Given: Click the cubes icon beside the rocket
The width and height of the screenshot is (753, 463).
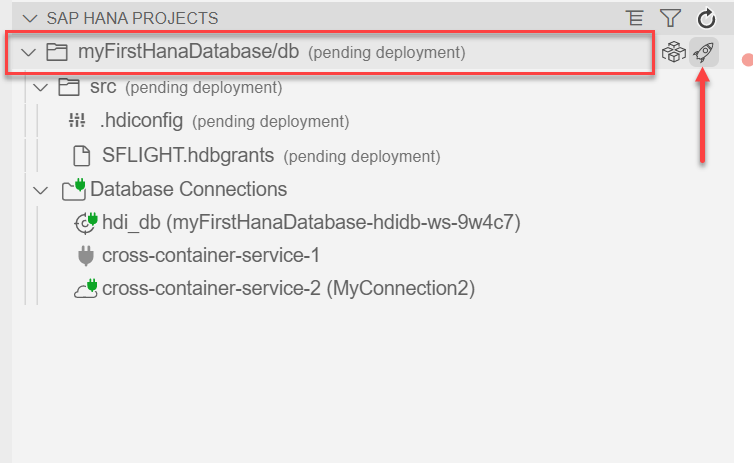Looking at the screenshot, I should tap(673, 52).
